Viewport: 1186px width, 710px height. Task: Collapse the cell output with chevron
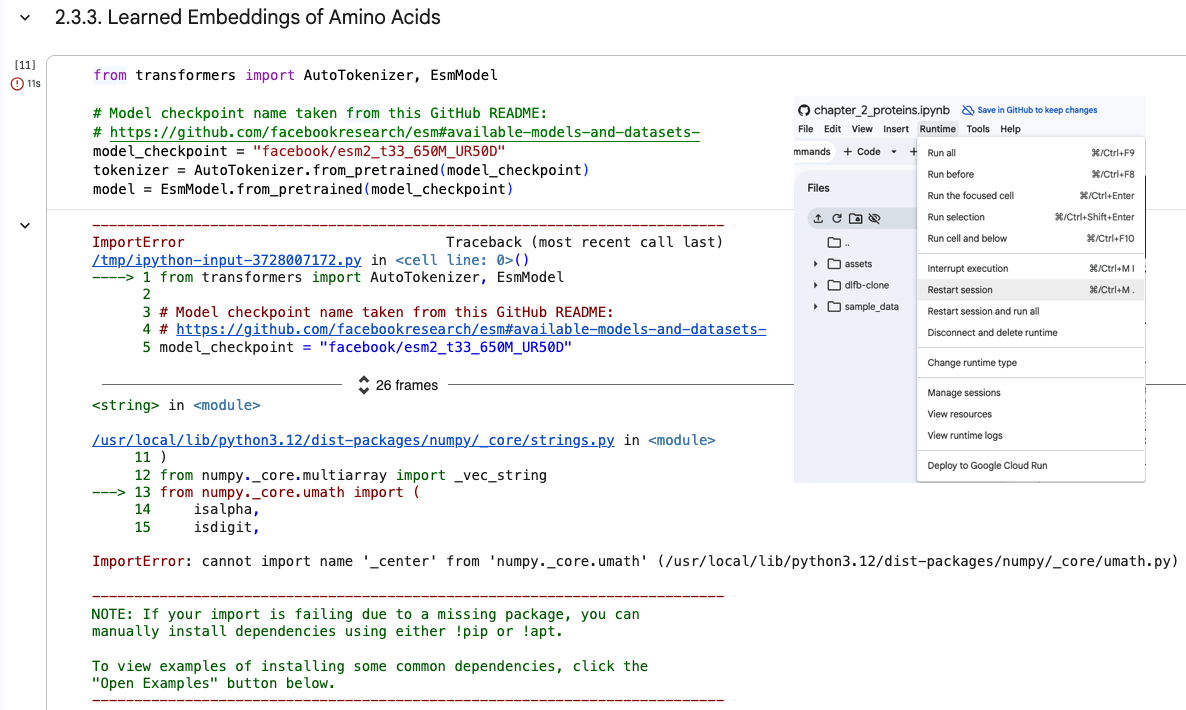click(25, 225)
